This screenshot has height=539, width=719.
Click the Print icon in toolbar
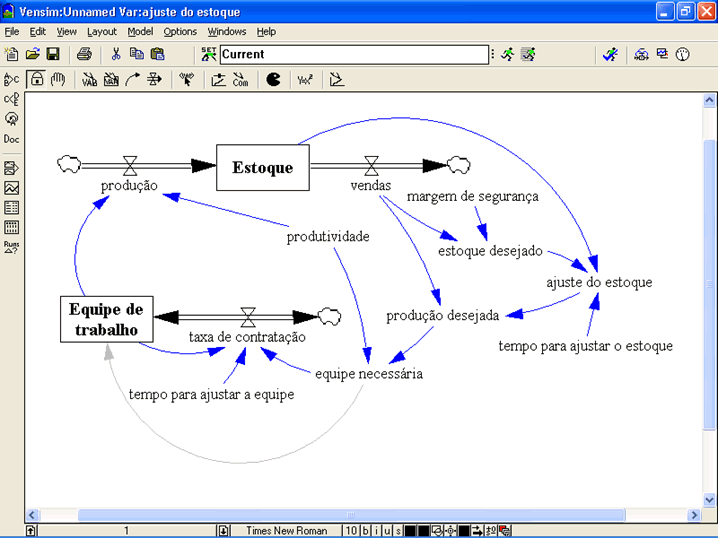pos(85,54)
